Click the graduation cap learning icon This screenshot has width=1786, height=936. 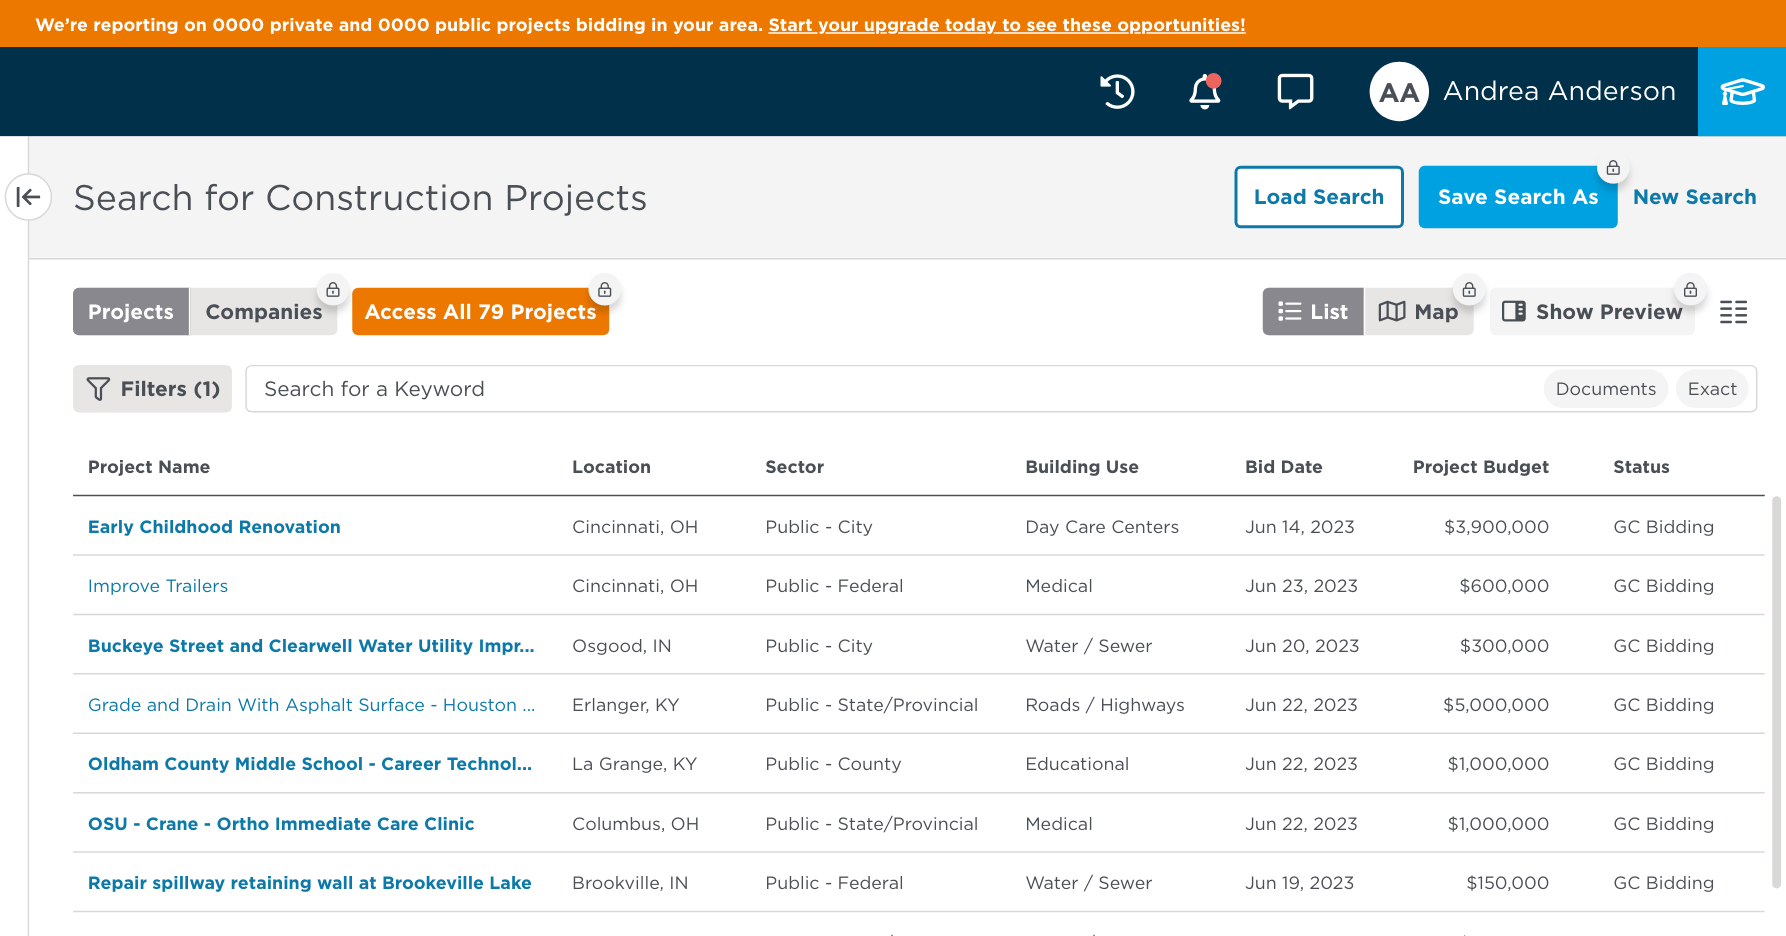coord(1741,92)
